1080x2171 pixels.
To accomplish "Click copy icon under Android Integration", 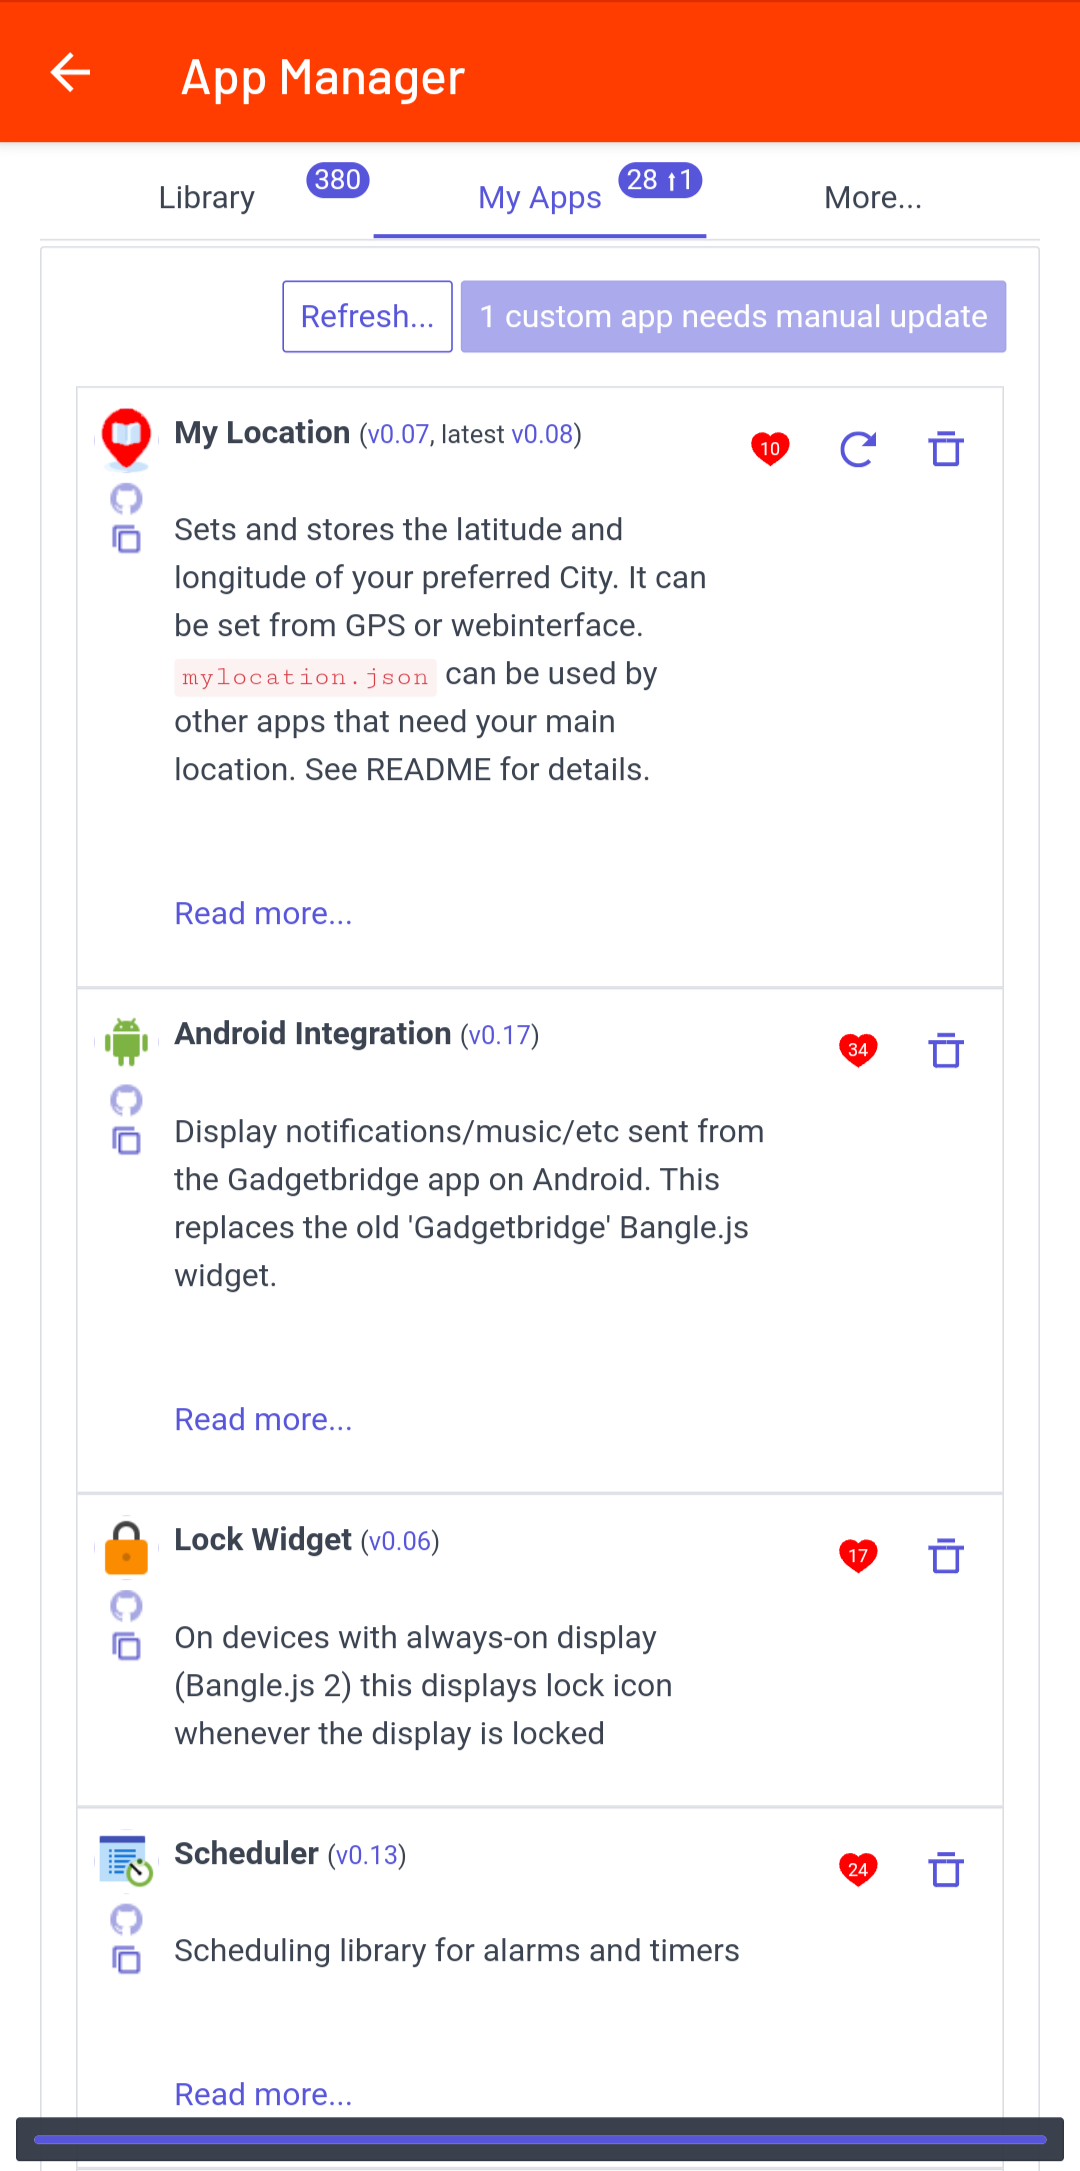I will click(x=126, y=1141).
